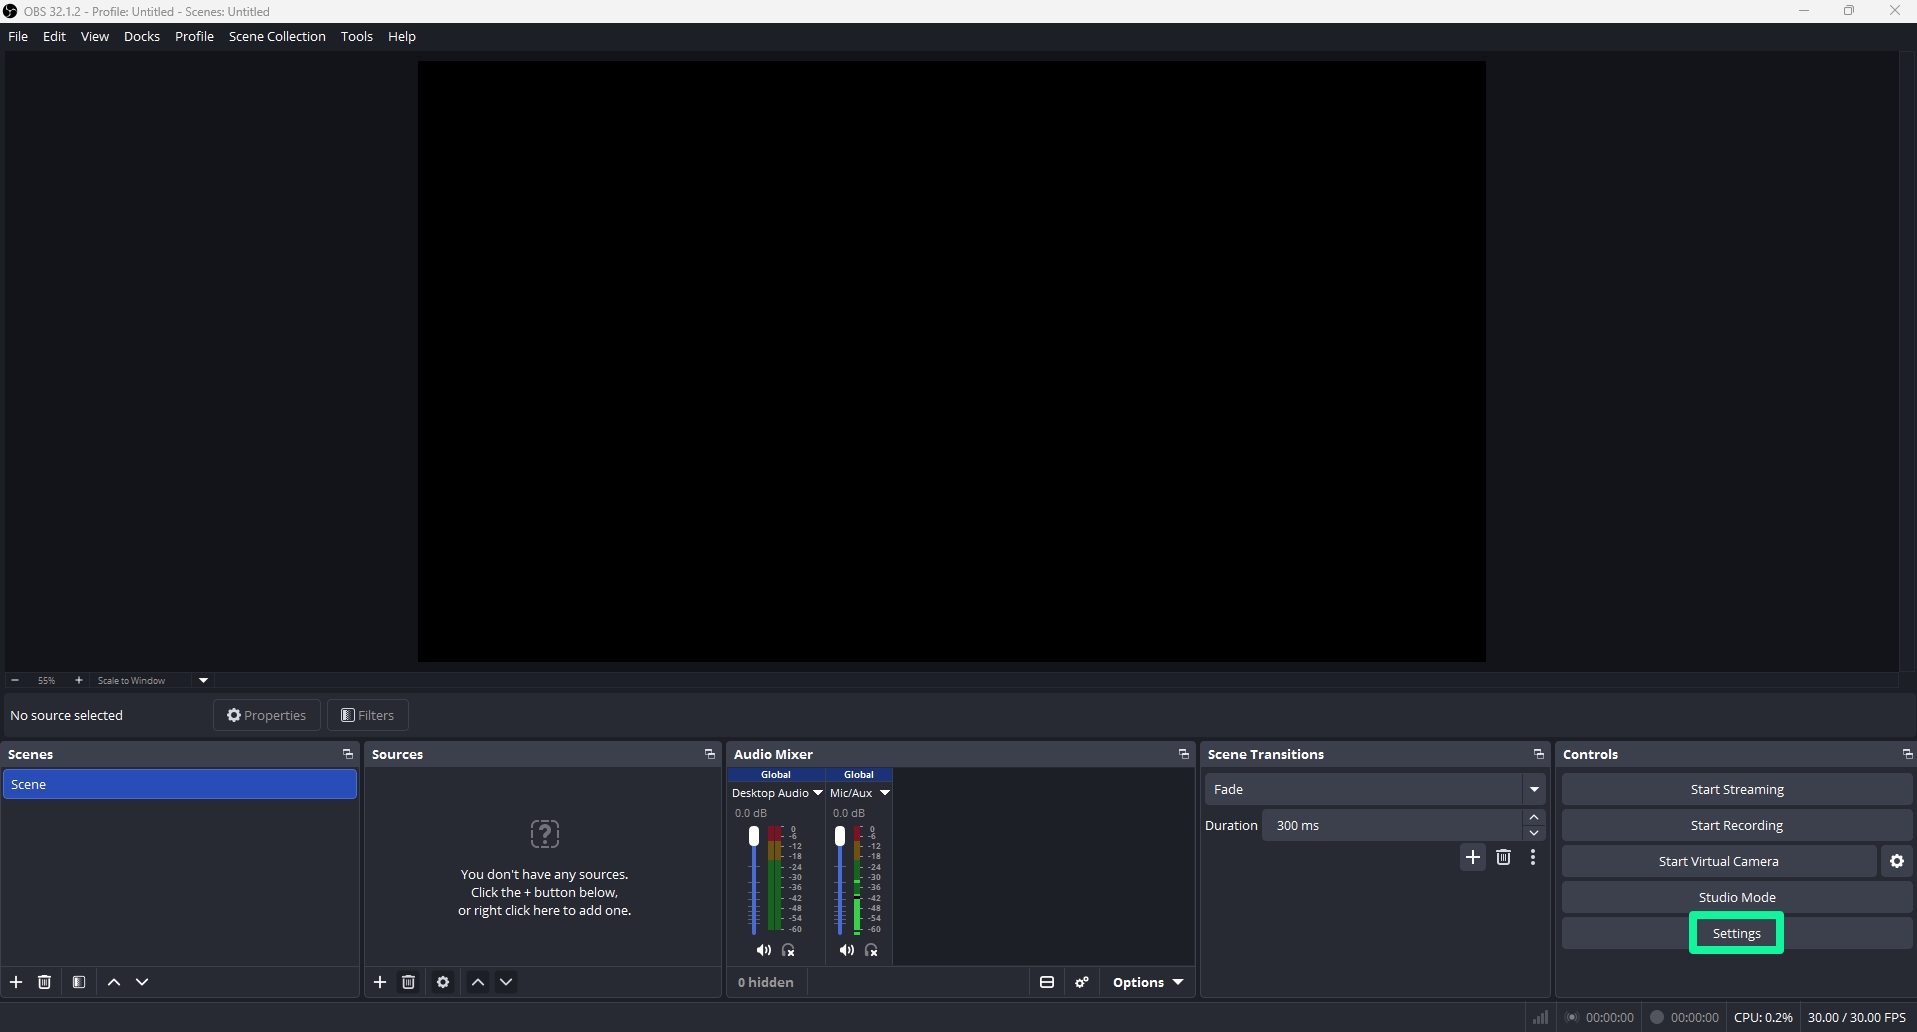Click Start Streaming button
Viewport: 1917px width, 1032px height.
coord(1737,789)
